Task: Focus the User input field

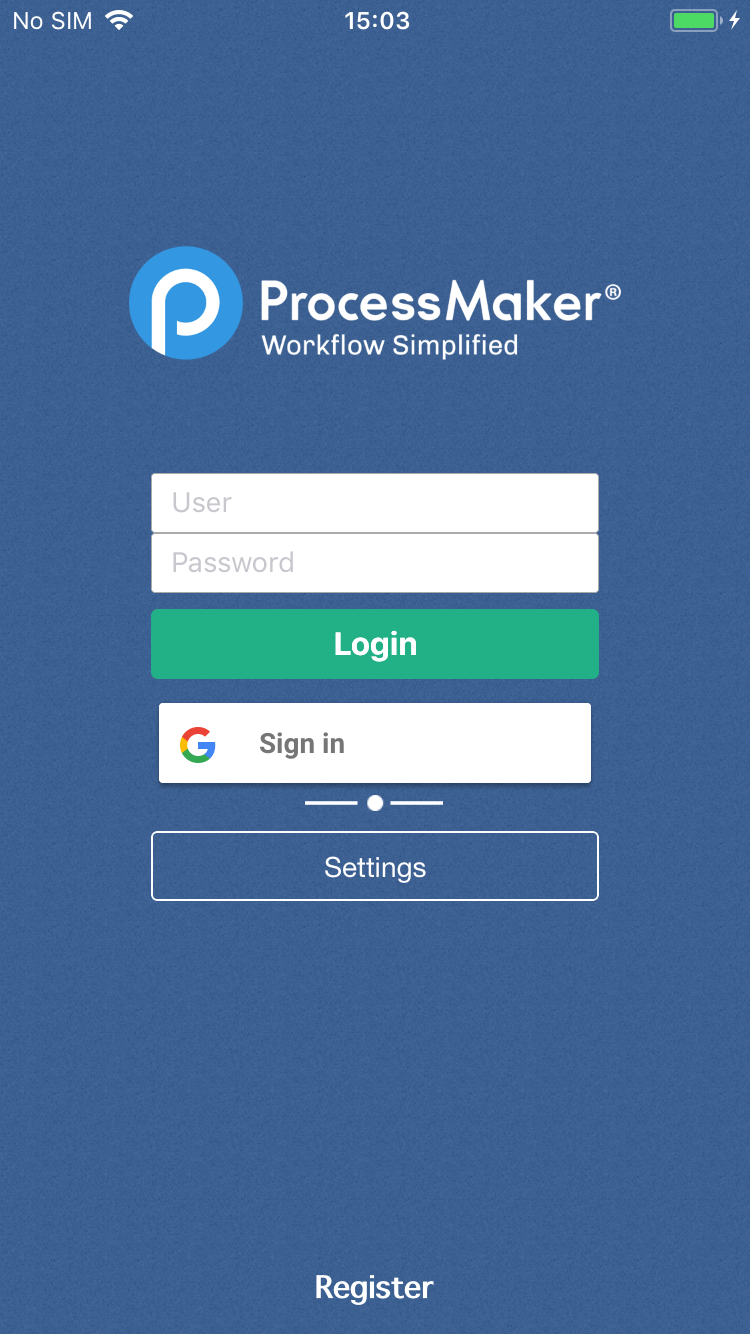Action: 375,503
